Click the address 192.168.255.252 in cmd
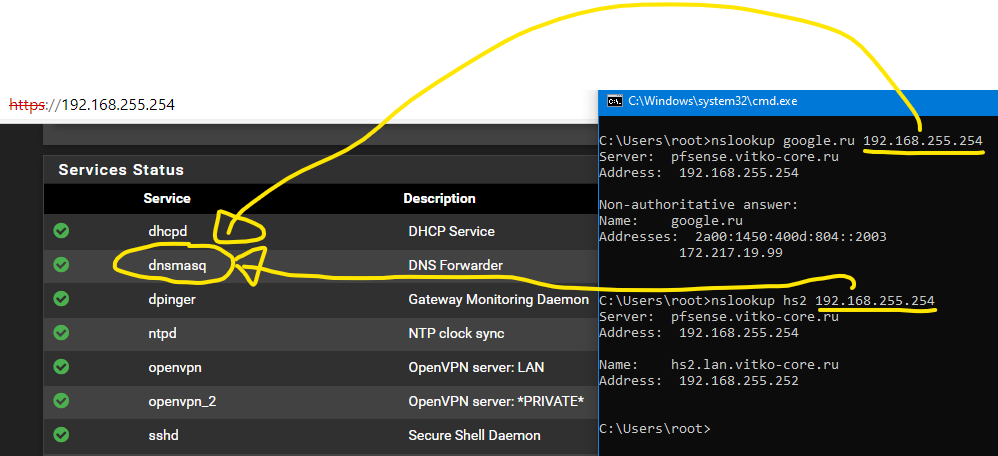This screenshot has height=456, width=998. click(739, 381)
